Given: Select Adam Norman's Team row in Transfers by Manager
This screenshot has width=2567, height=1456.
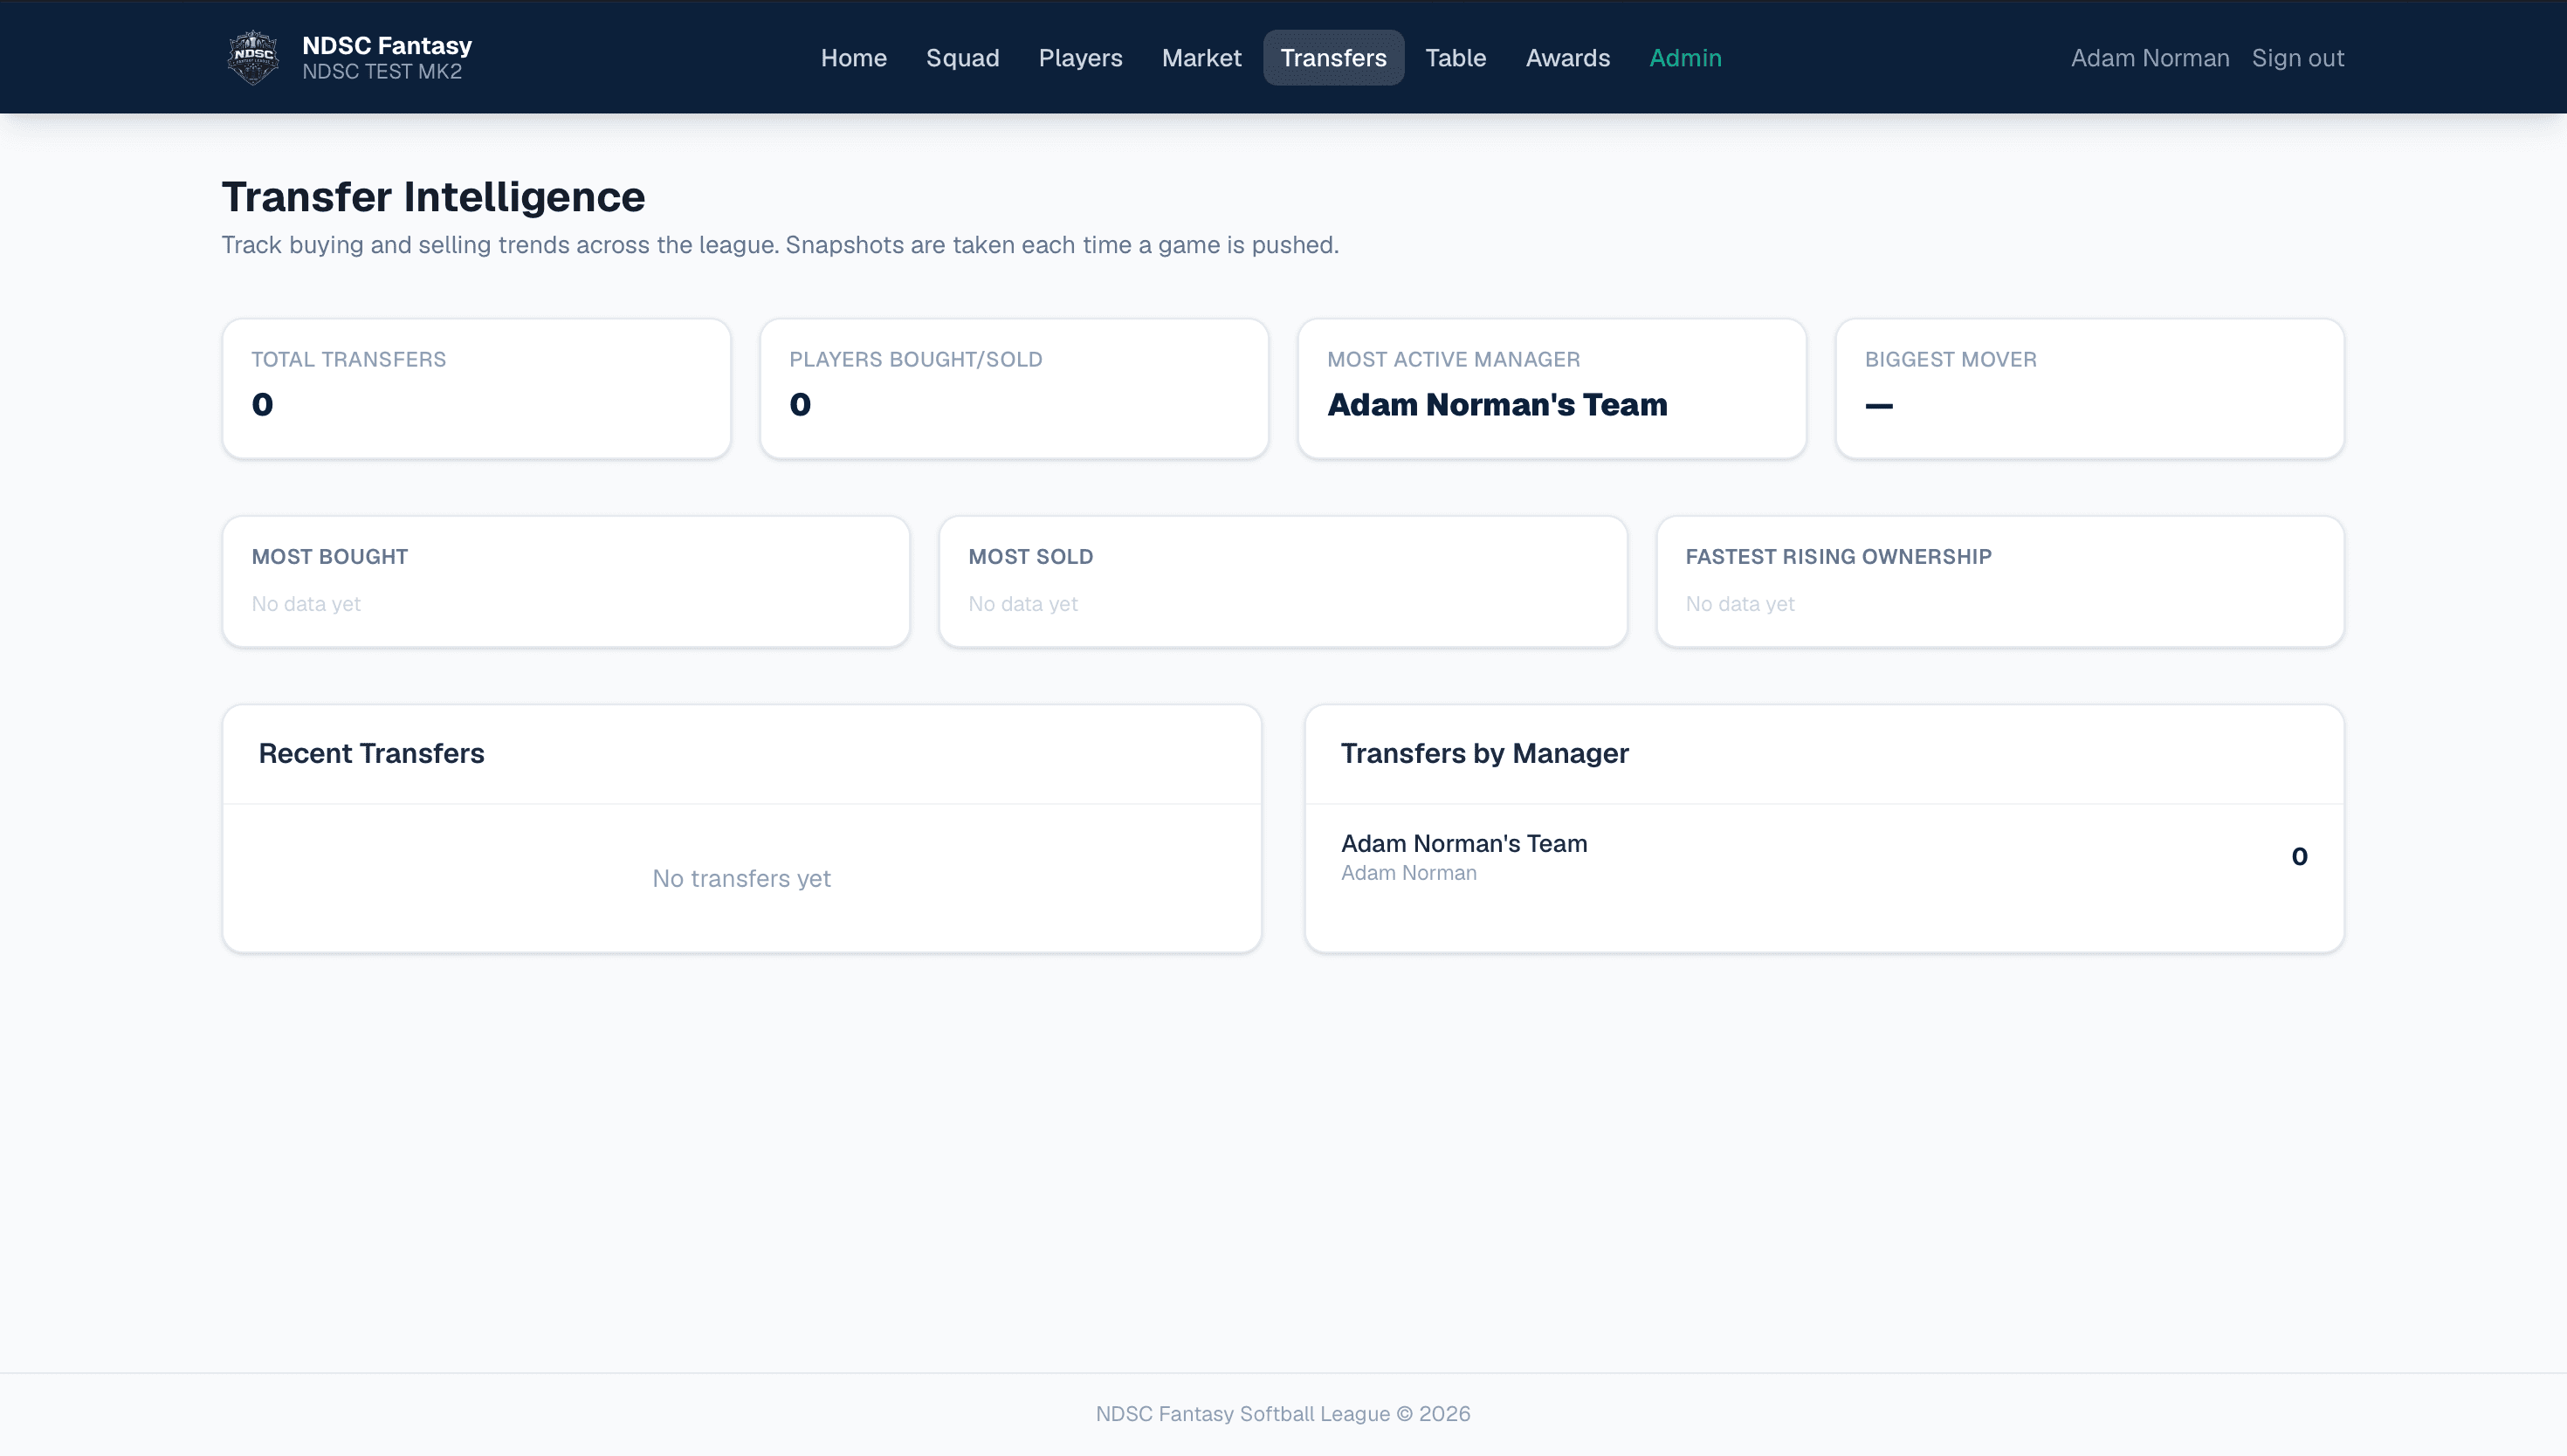Looking at the screenshot, I should pyautogui.click(x=1824, y=857).
